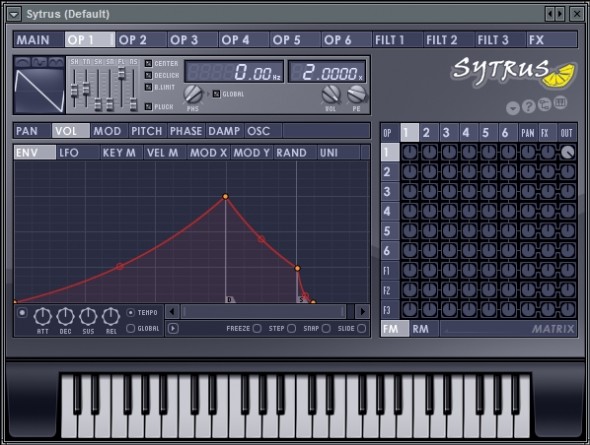Click the DEC envelope knob
The image size is (590, 445).
65,316
